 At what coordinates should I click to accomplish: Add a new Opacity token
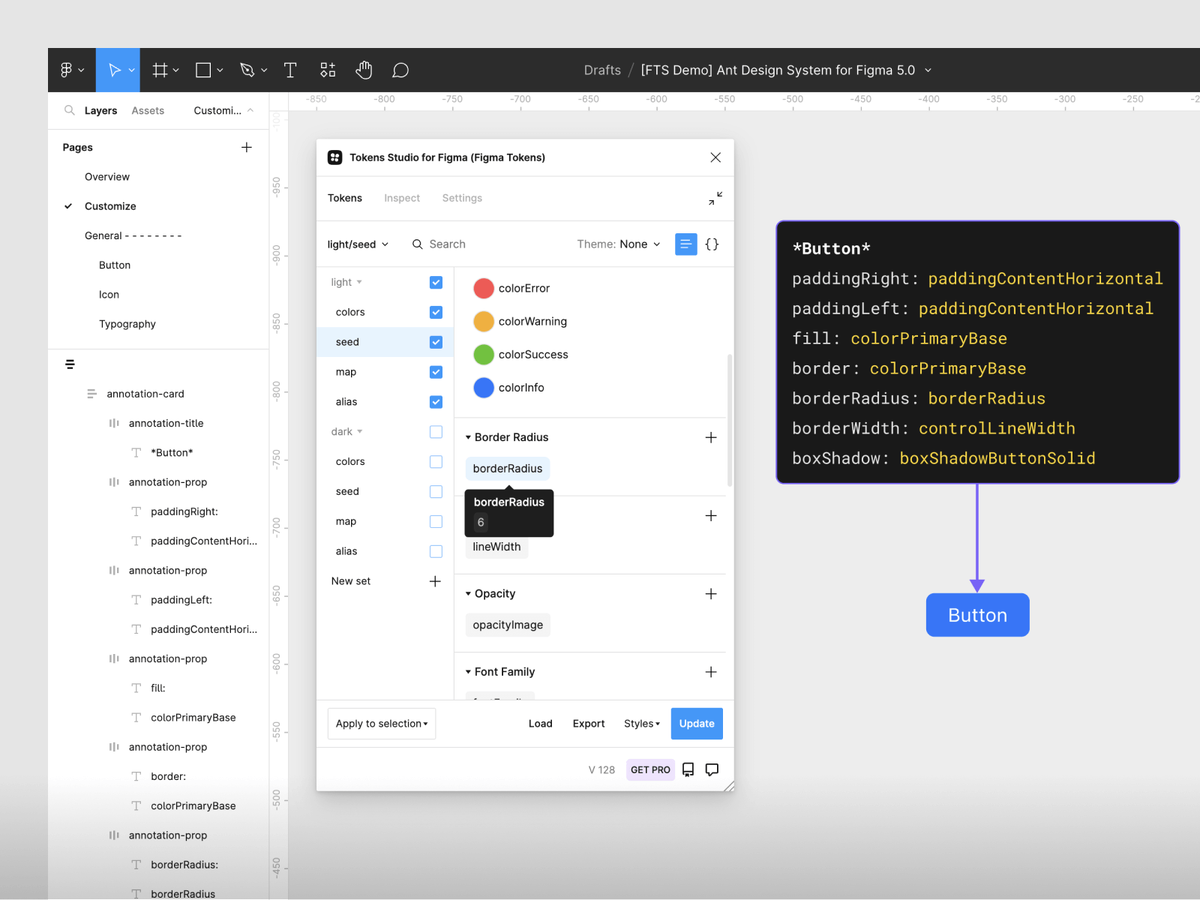point(711,594)
